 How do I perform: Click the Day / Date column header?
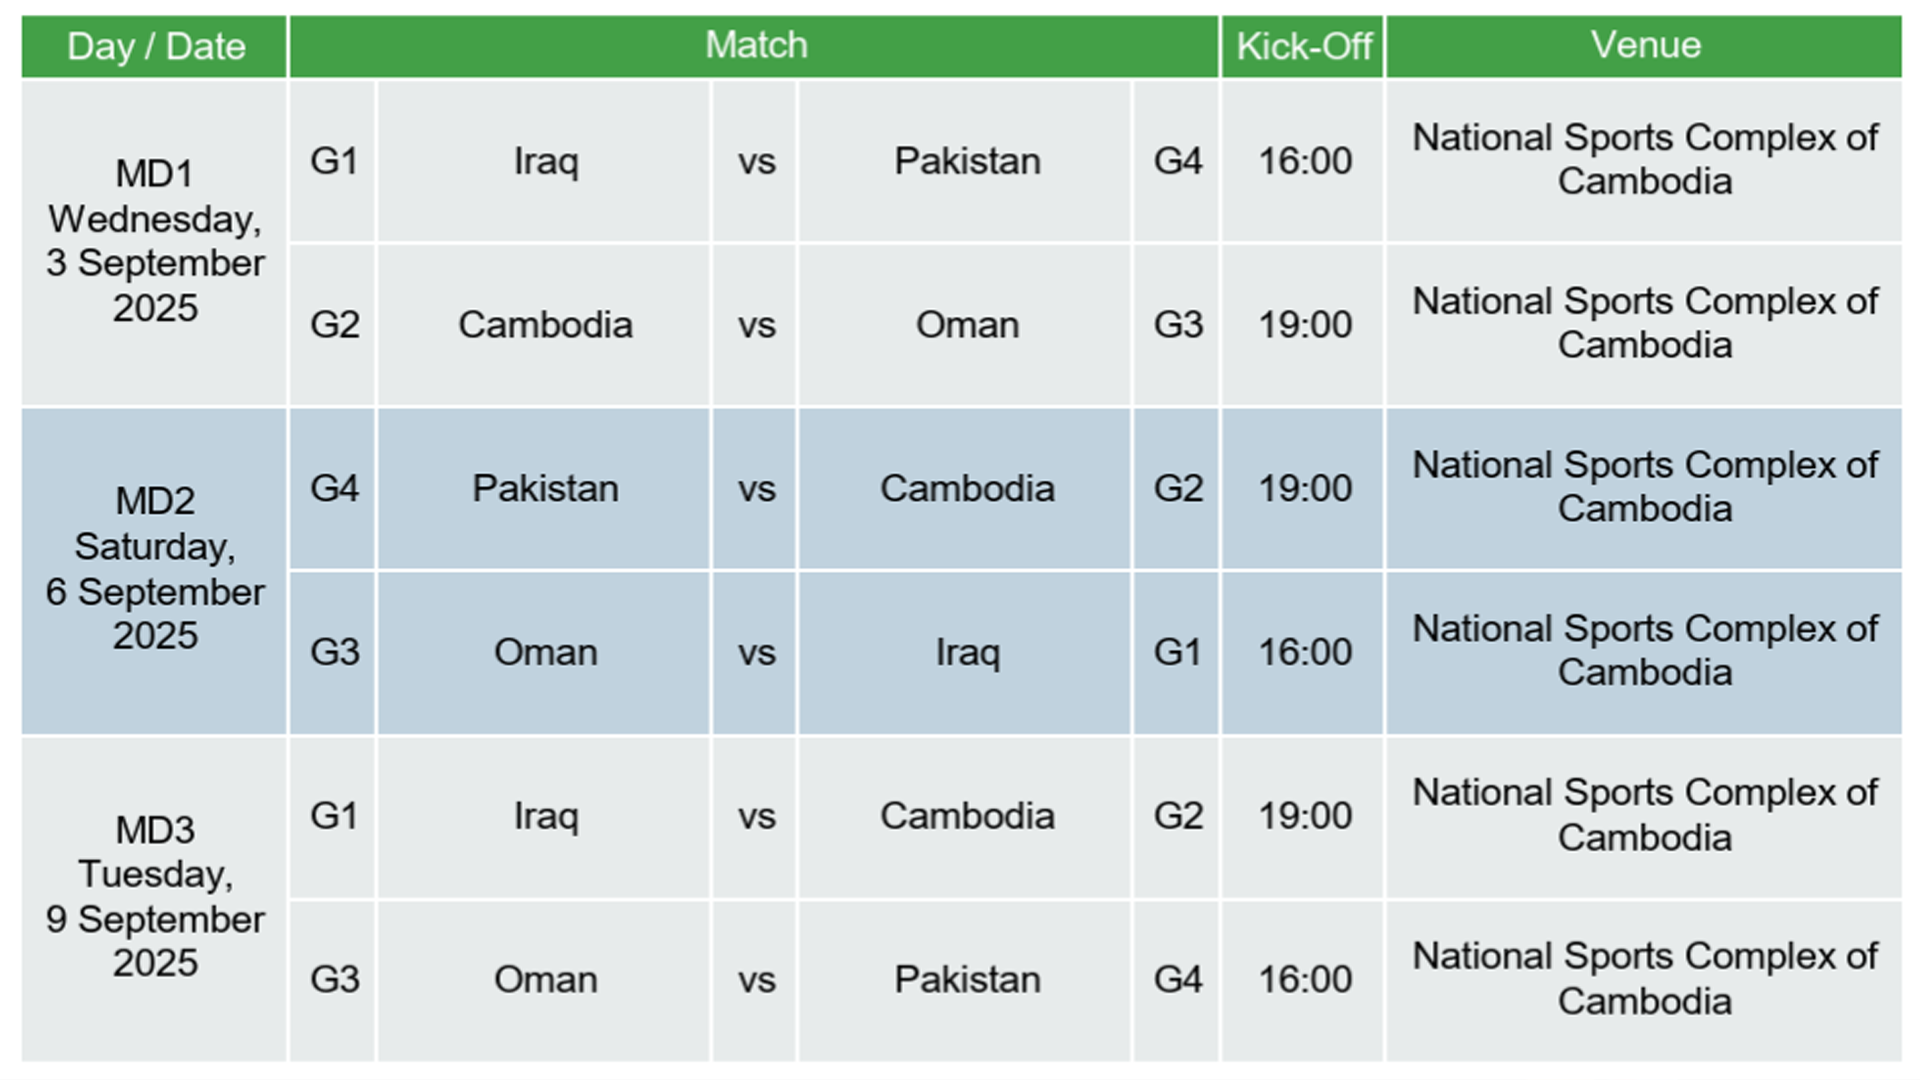coord(155,46)
